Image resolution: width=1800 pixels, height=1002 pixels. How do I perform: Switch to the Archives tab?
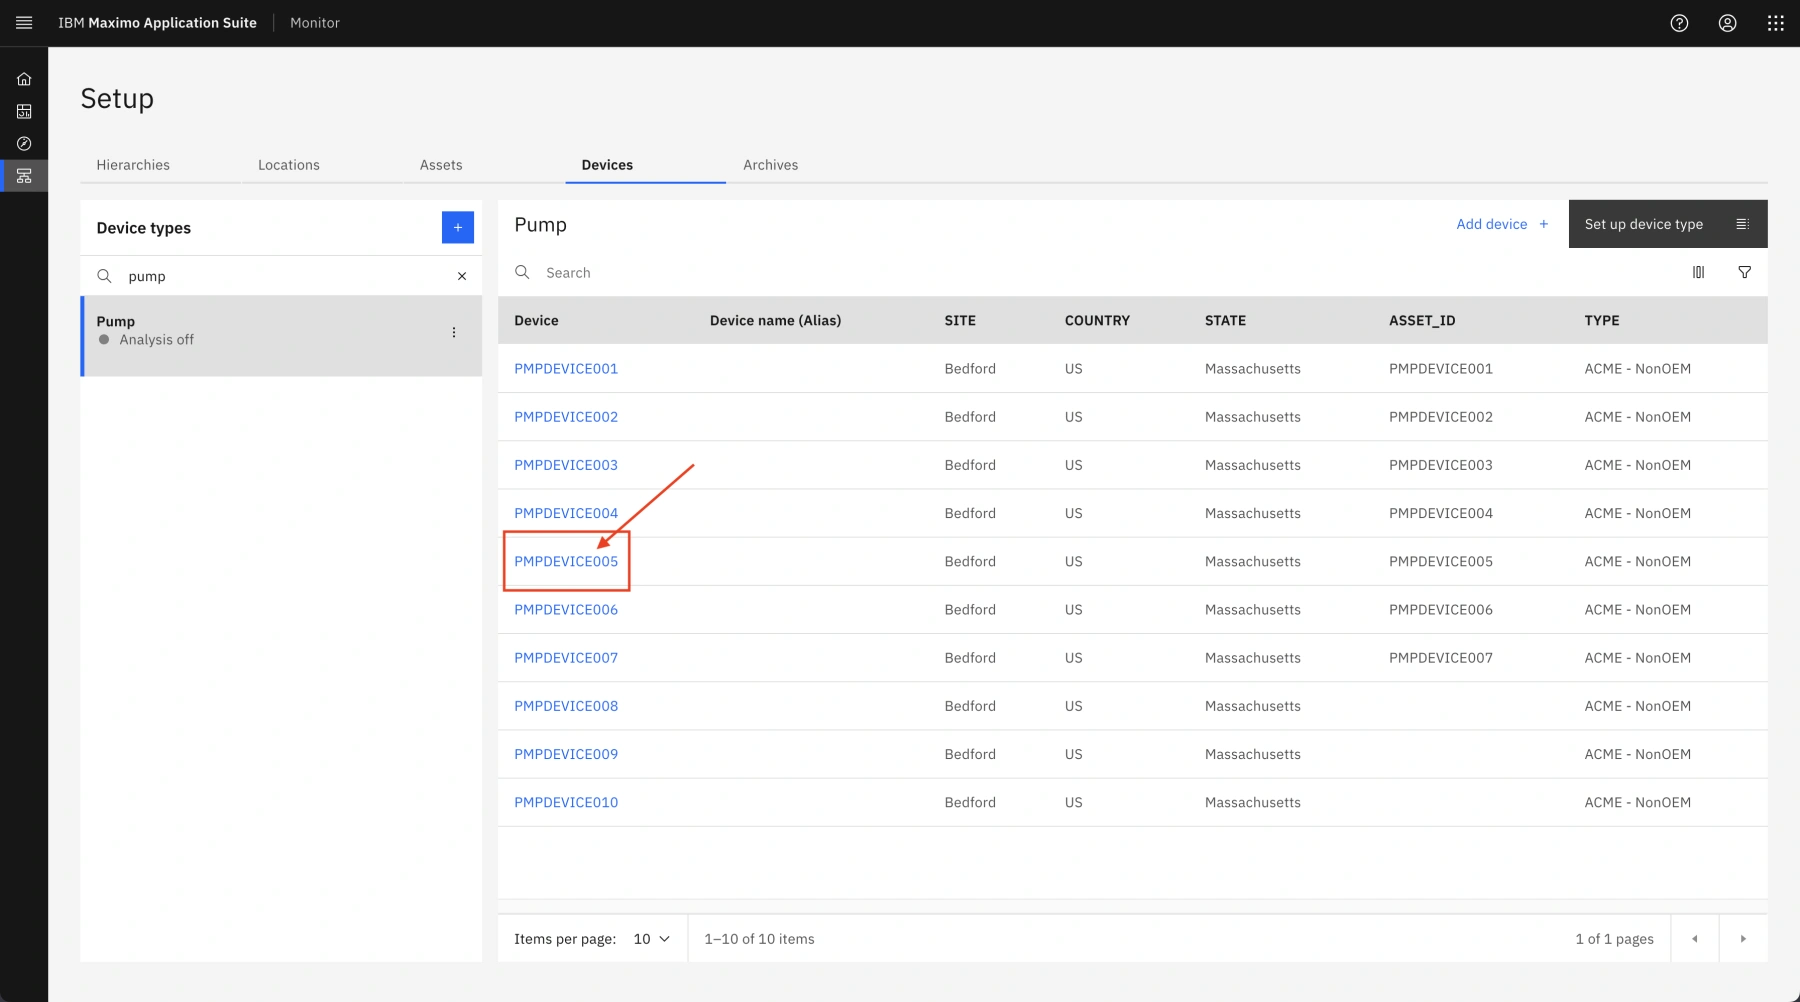tap(770, 165)
